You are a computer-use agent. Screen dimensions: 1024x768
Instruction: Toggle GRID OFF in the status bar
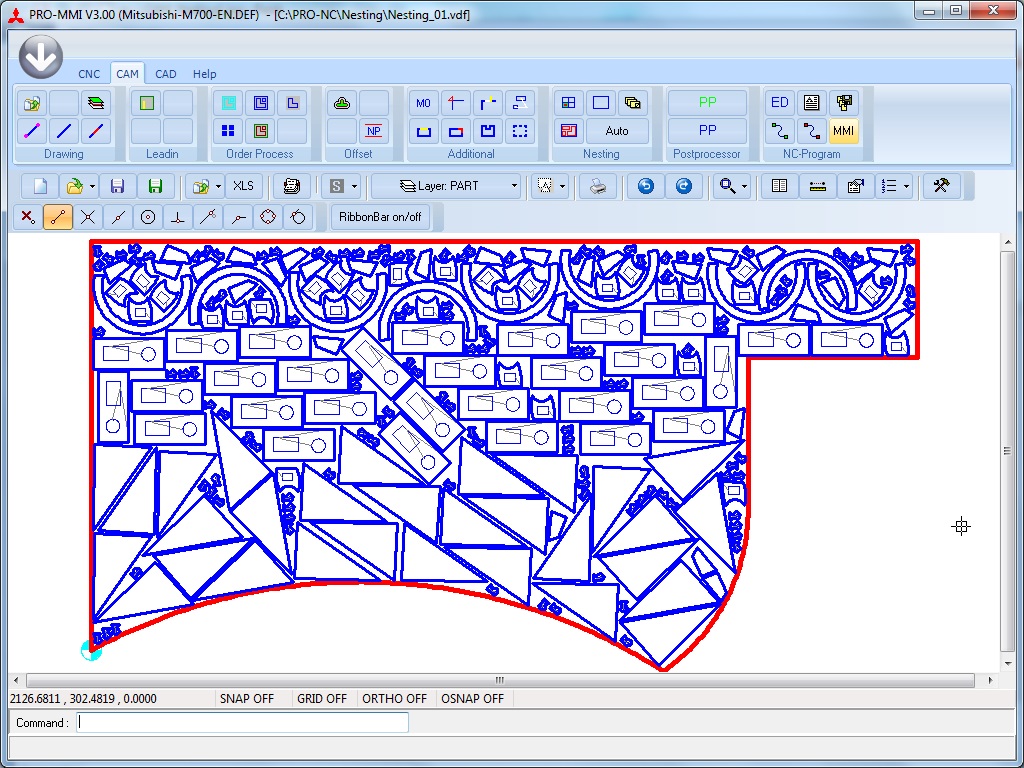[322, 699]
